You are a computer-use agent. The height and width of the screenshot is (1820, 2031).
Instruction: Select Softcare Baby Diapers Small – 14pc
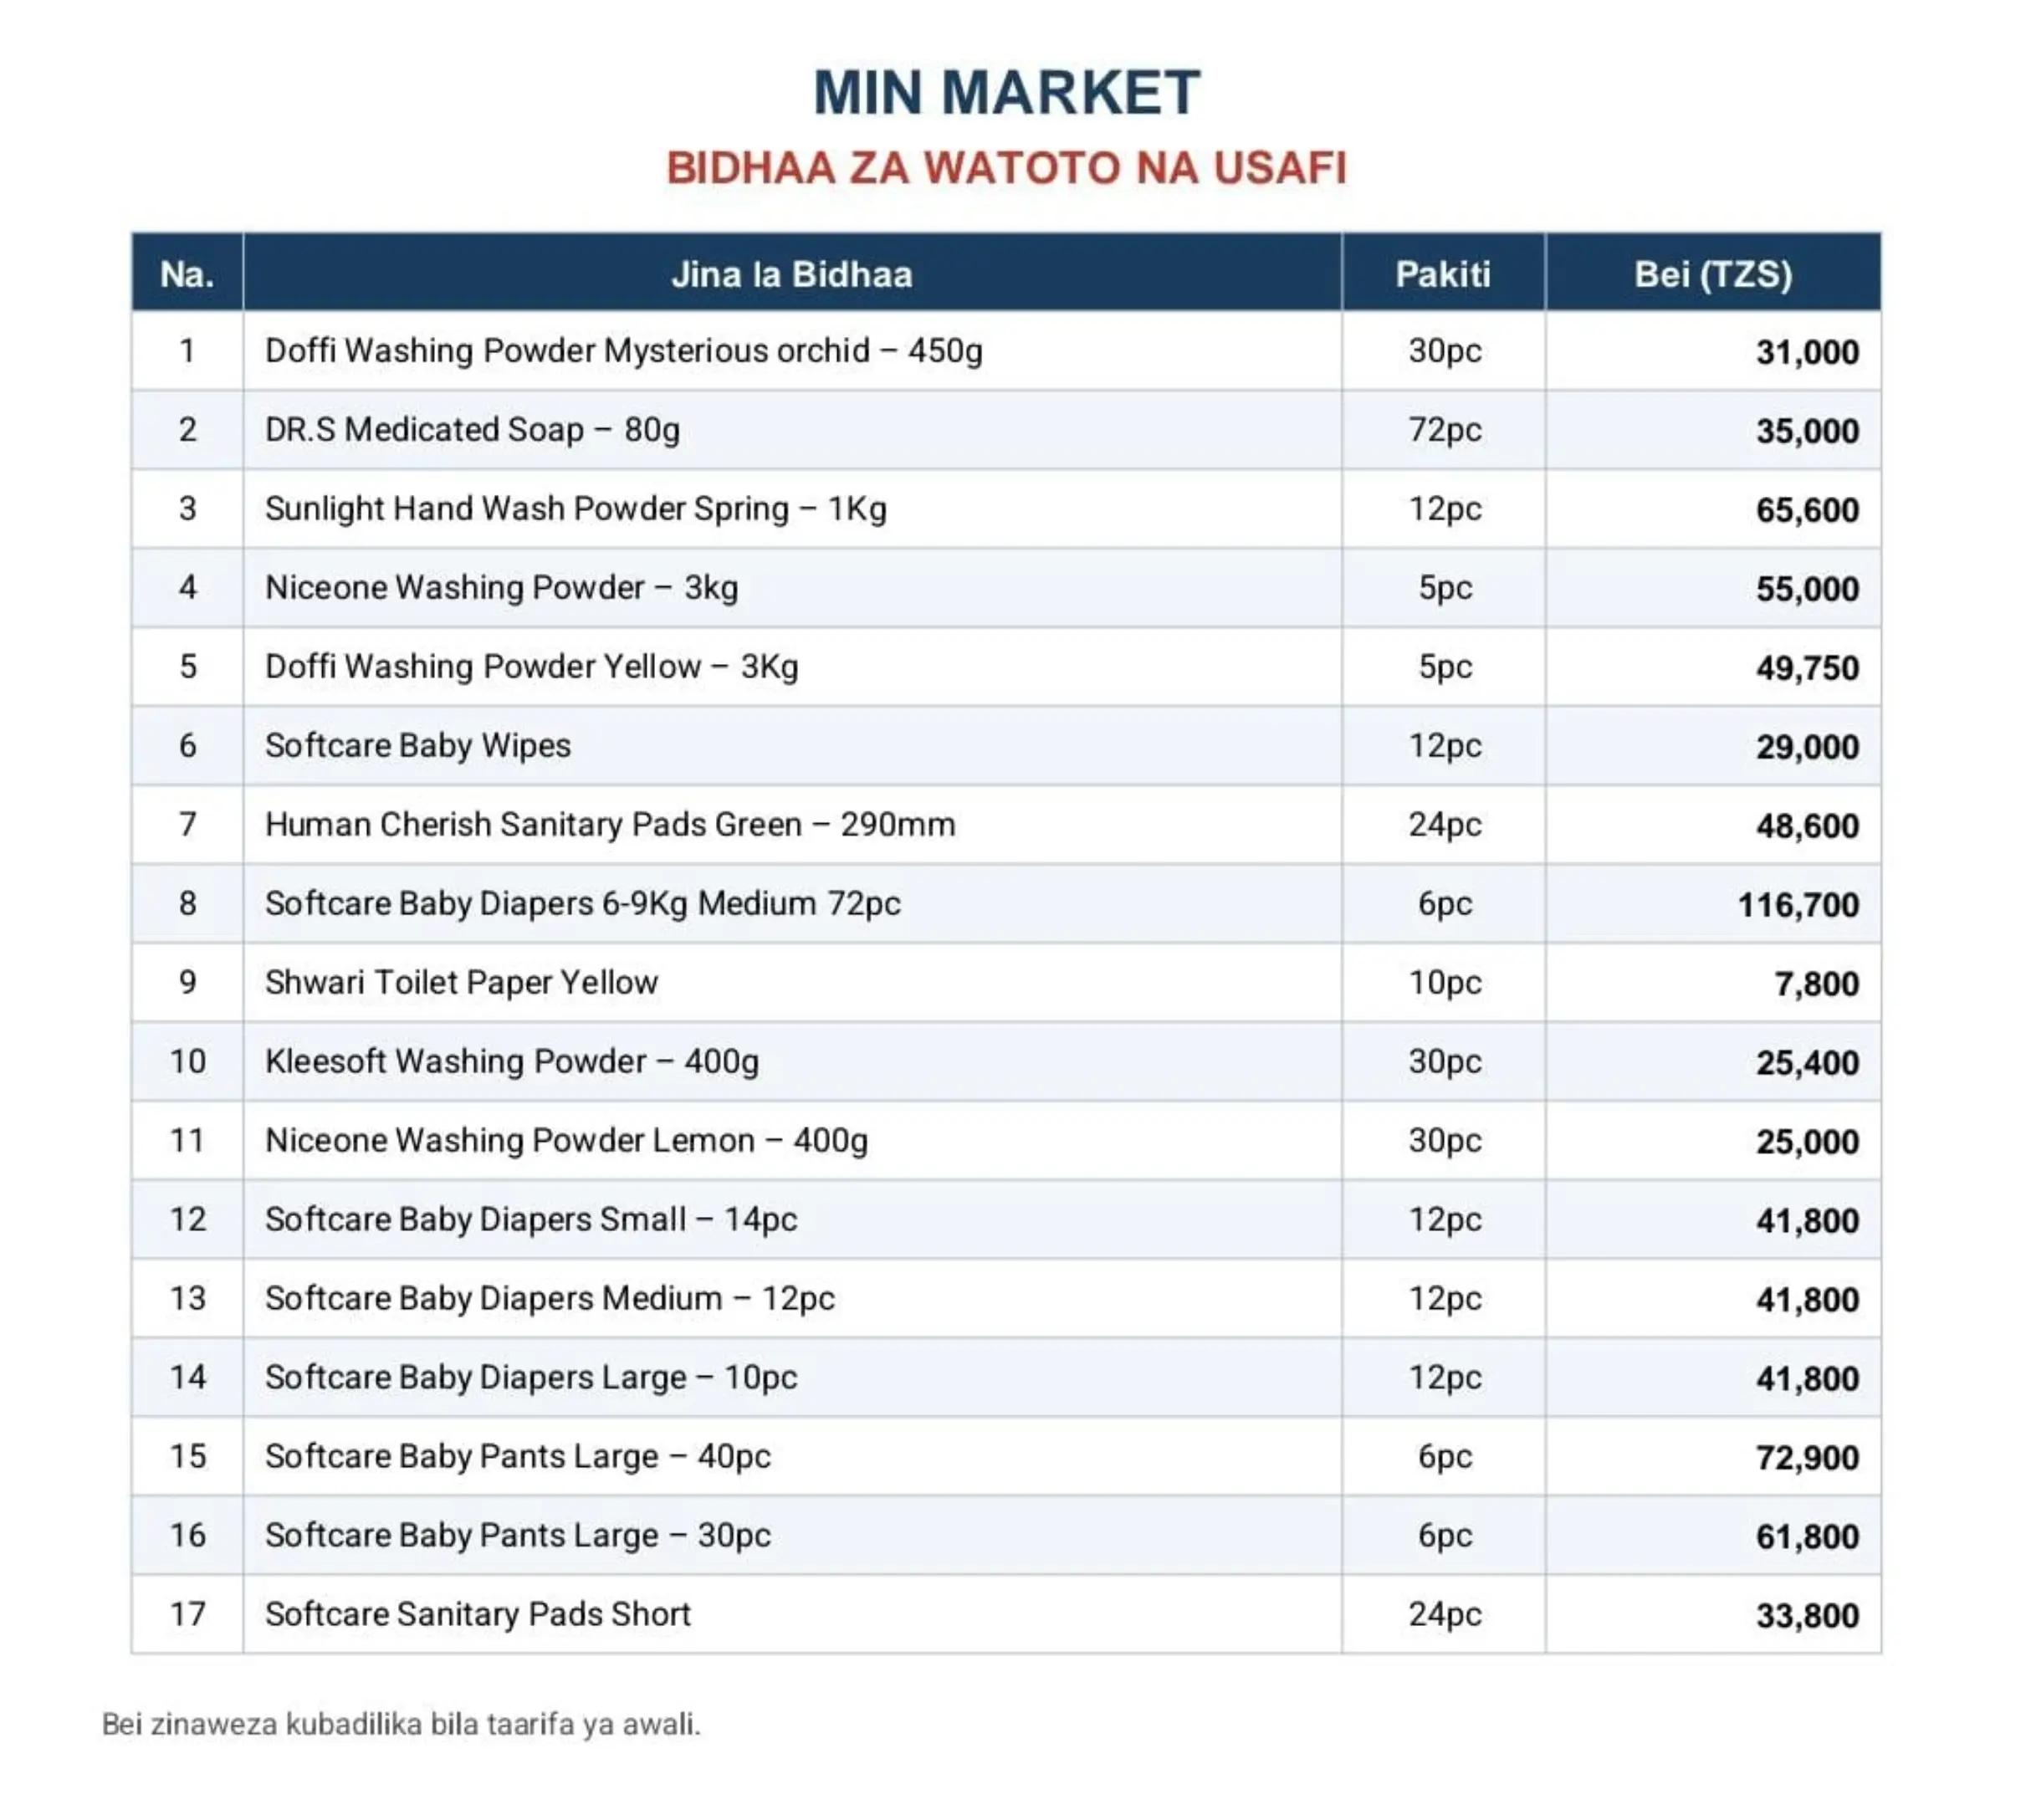[531, 1220]
